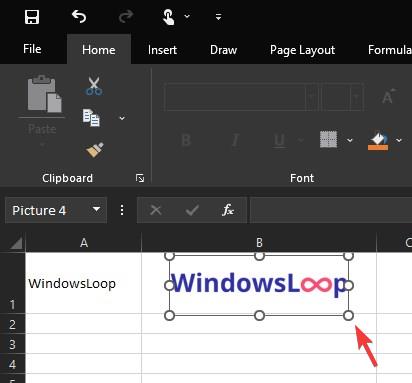The image size is (412, 383).
Task: Click the Redo arrow icon
Action: pos(126,16)
